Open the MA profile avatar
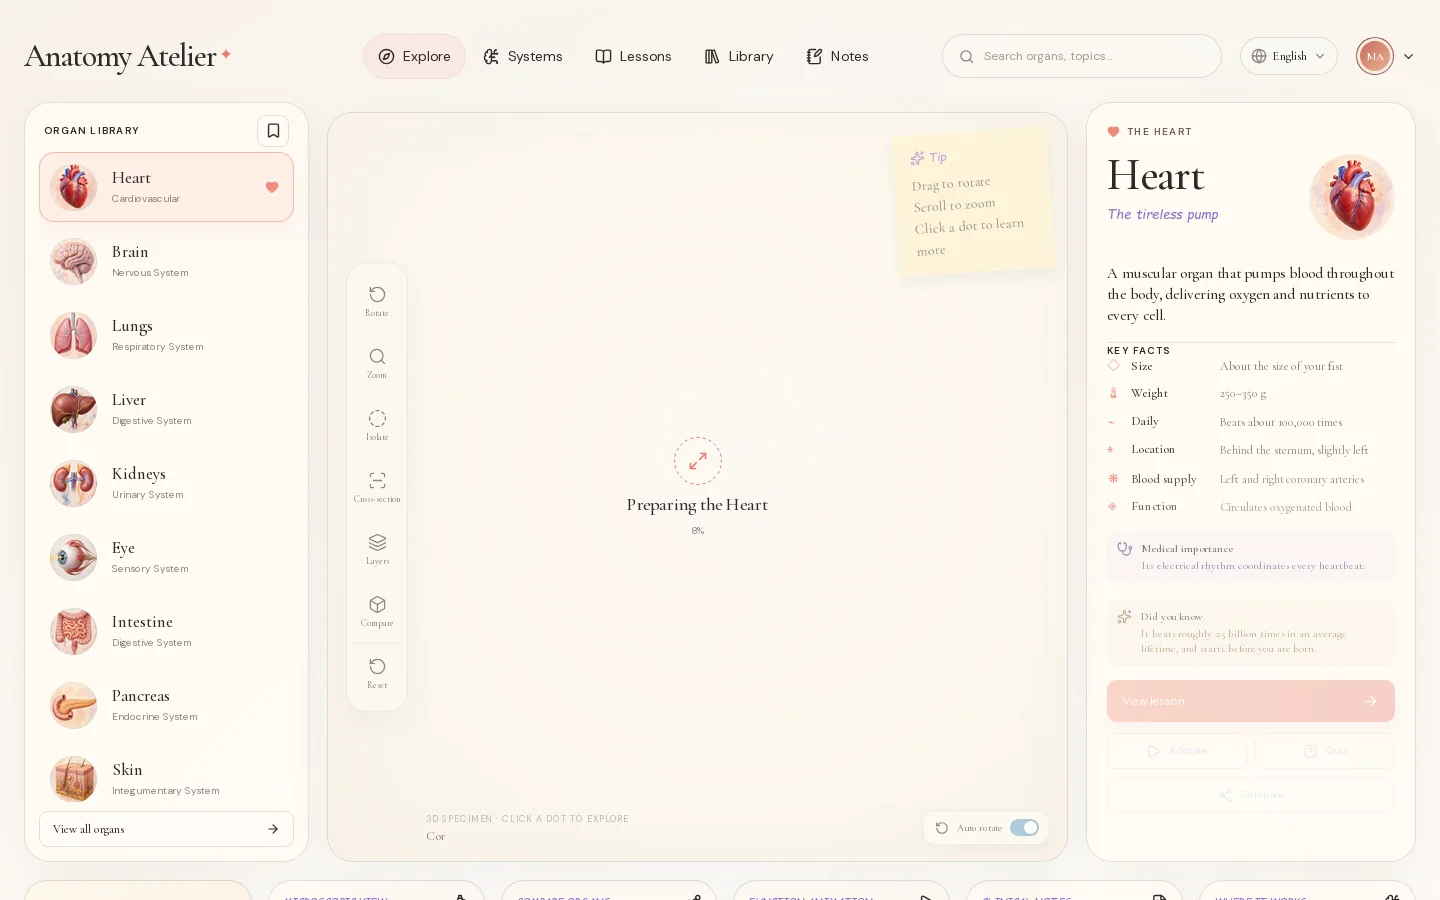 point(1375,56)
